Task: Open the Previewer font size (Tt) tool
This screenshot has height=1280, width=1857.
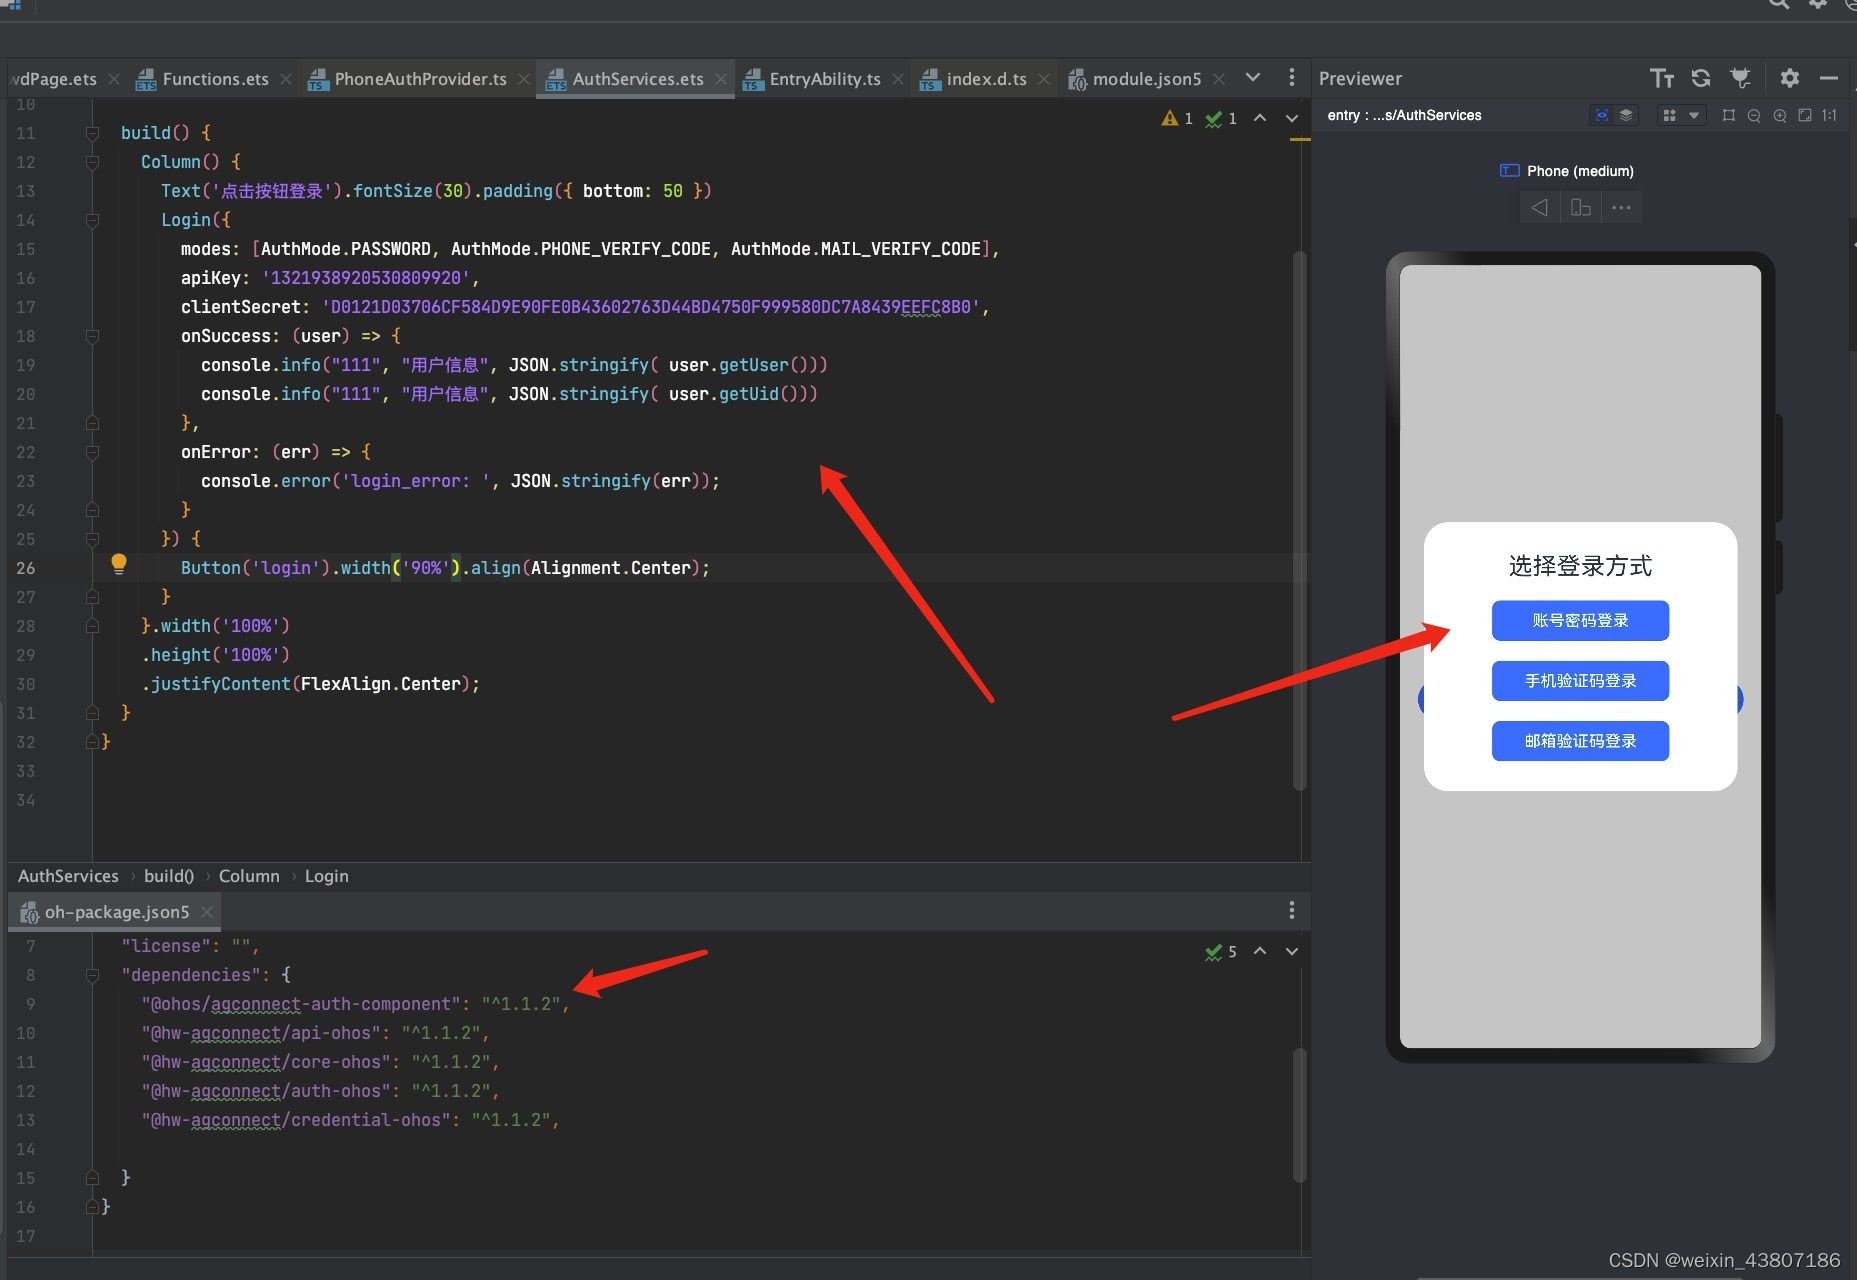Action: (x=1661, y=78)
